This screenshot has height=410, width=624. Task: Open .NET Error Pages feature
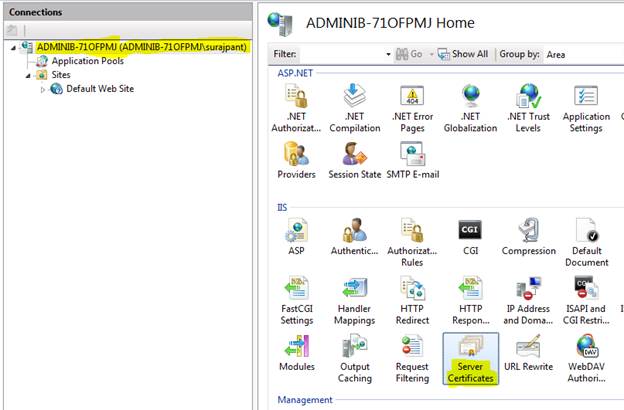click(412, 108)
